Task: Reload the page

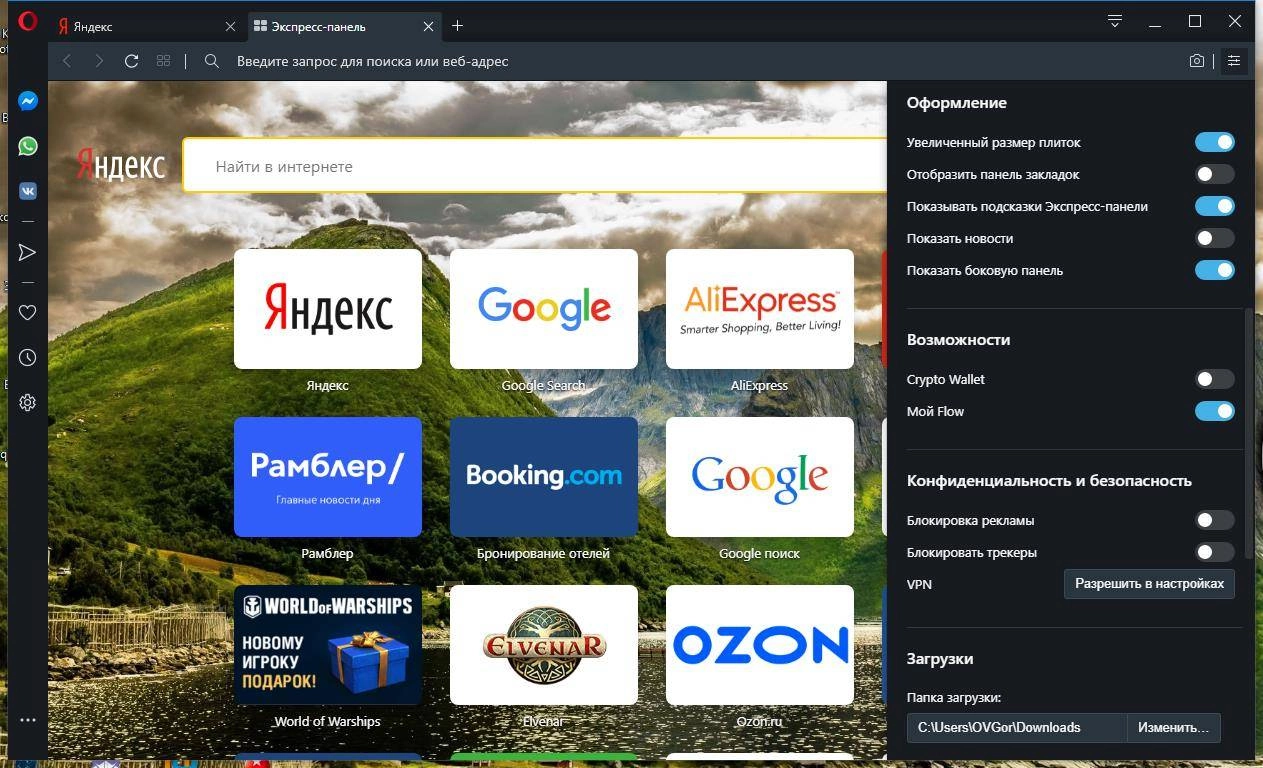Action: [131, 61]
